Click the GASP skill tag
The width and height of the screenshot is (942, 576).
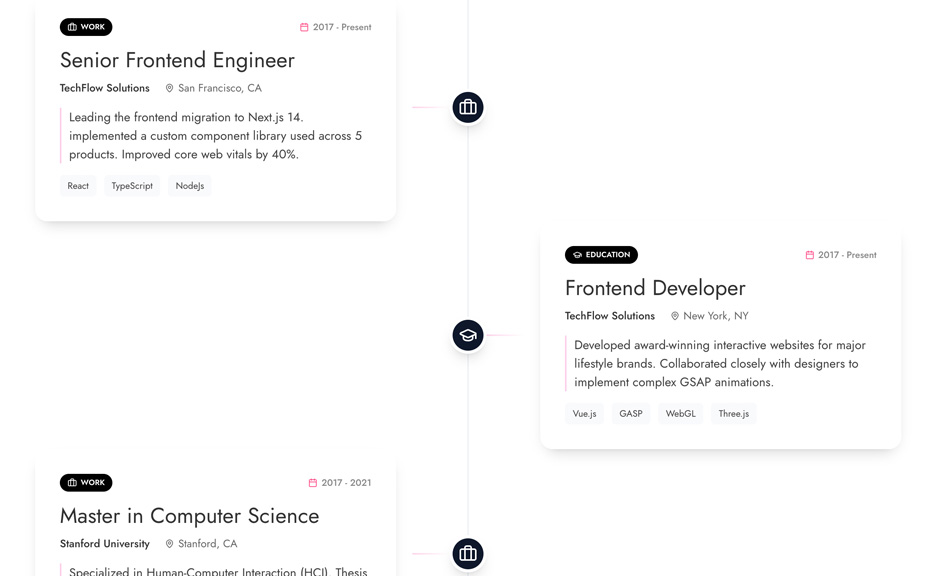point(630,414)
